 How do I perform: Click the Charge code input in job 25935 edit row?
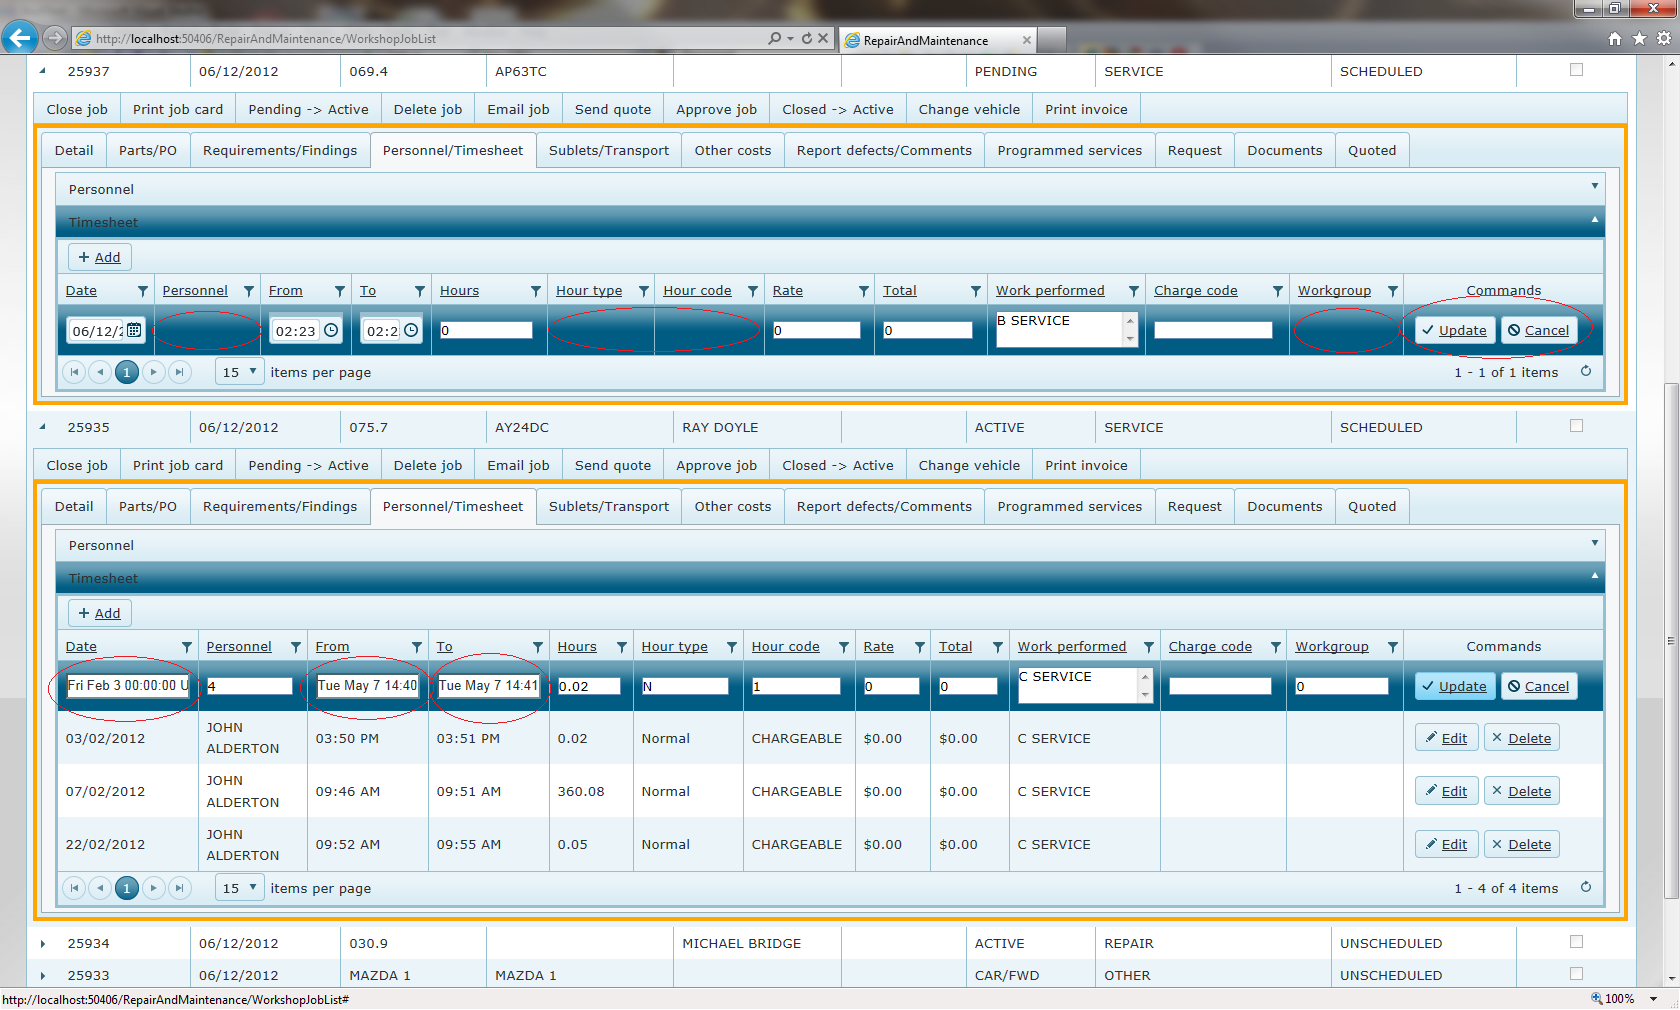(1220, 686)
